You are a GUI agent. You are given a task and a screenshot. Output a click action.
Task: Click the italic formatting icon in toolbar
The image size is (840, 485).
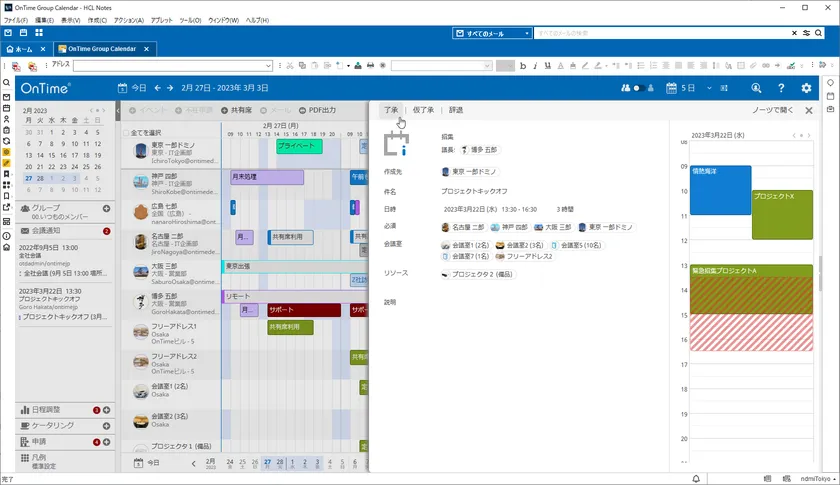click(x=535, y=66)
